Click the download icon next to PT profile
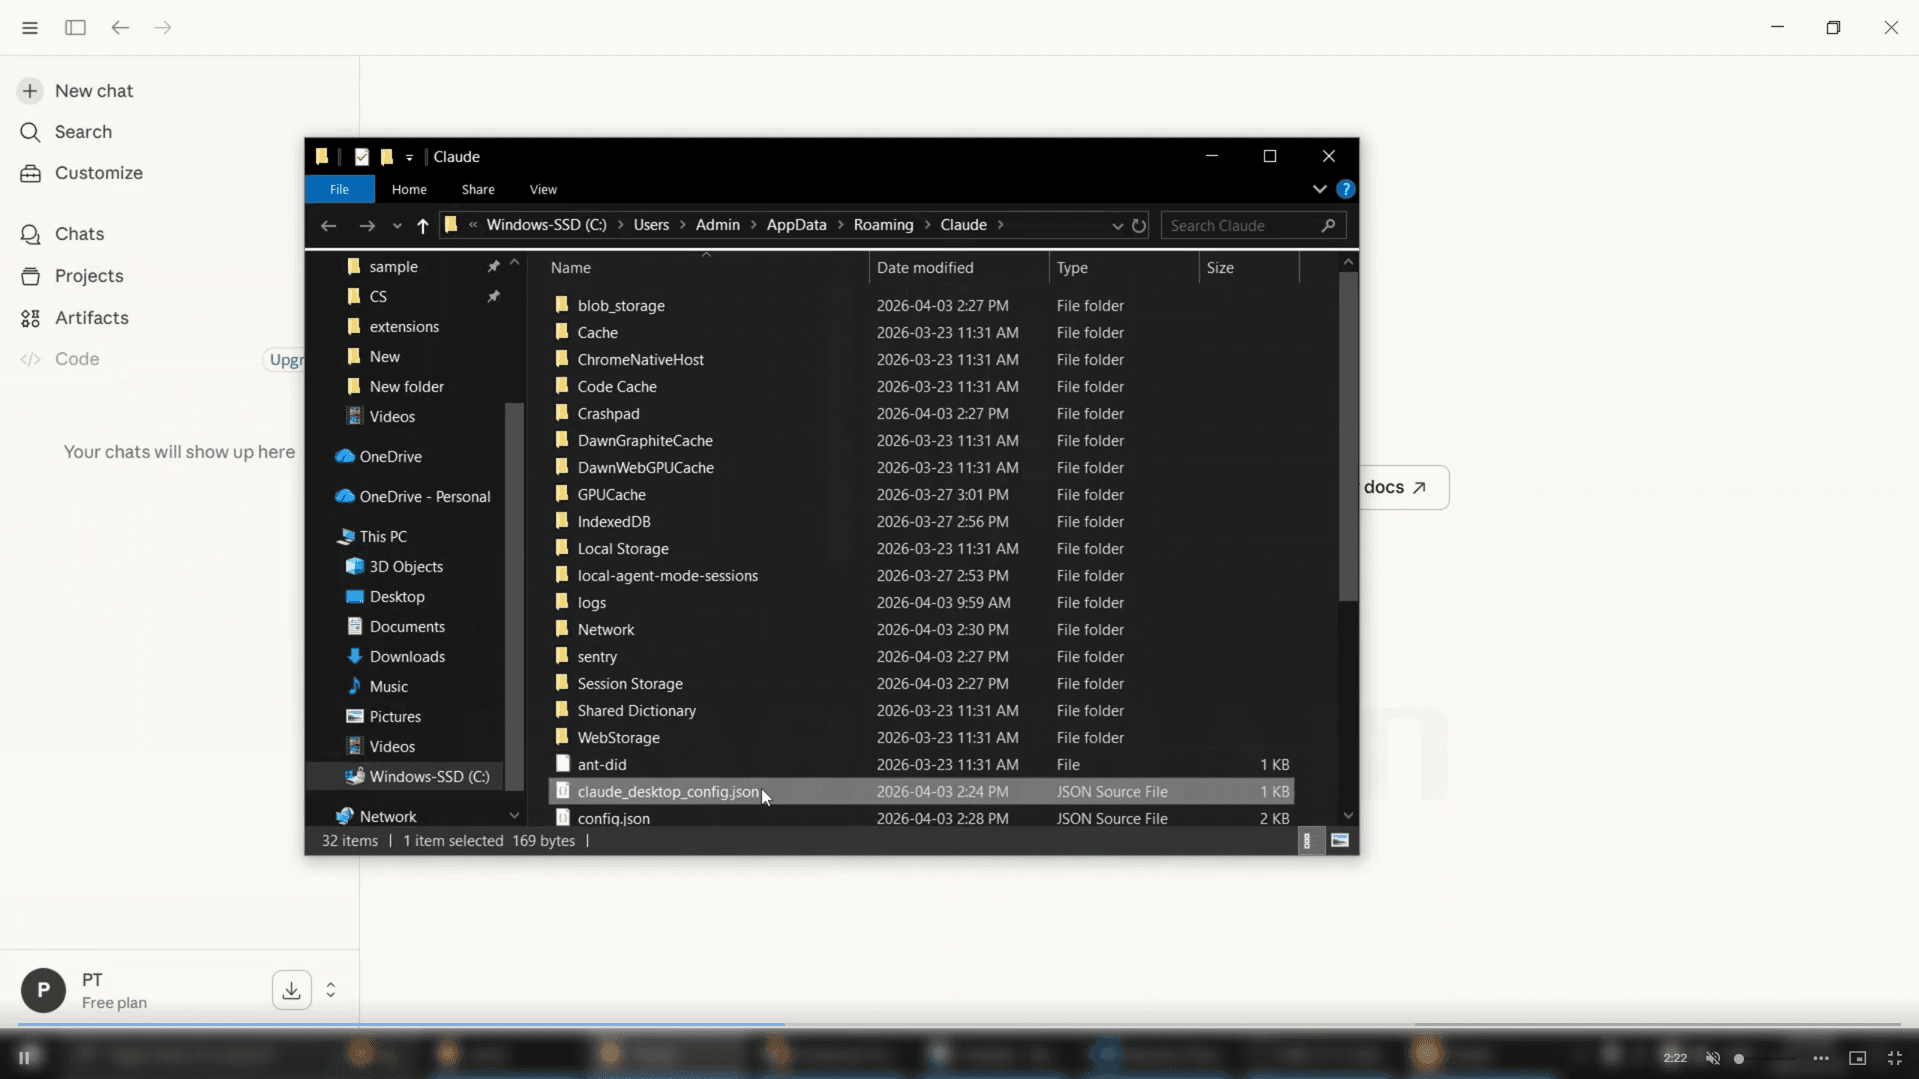Image resolution: width=1919 pixels, height=1079 pixels. pos(291,990)
